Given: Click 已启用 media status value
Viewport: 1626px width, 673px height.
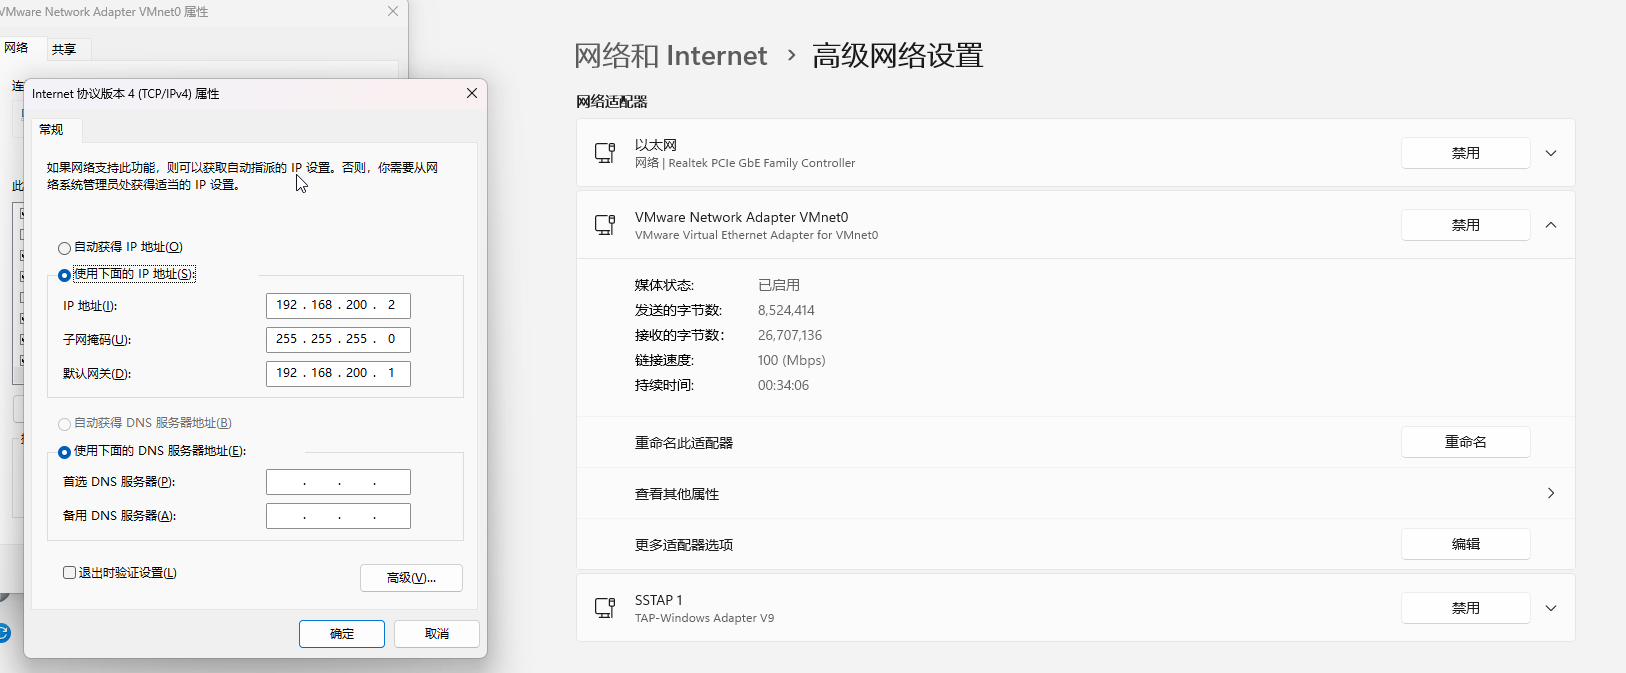Looking at the screenshot, I should [779, 285].
